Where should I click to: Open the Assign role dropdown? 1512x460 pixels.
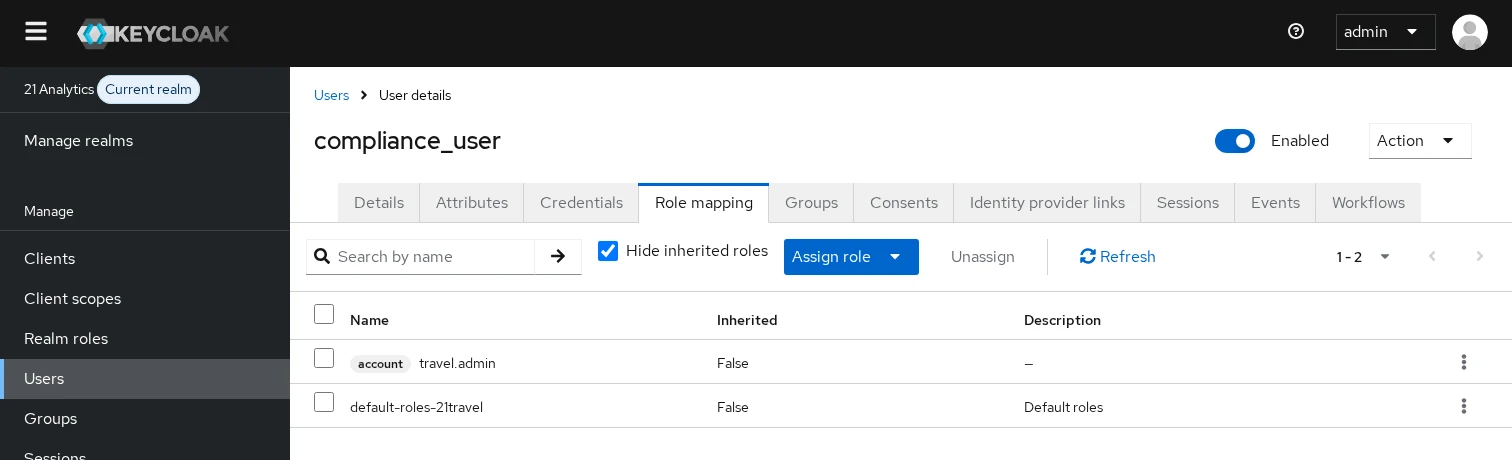[851, 257]
